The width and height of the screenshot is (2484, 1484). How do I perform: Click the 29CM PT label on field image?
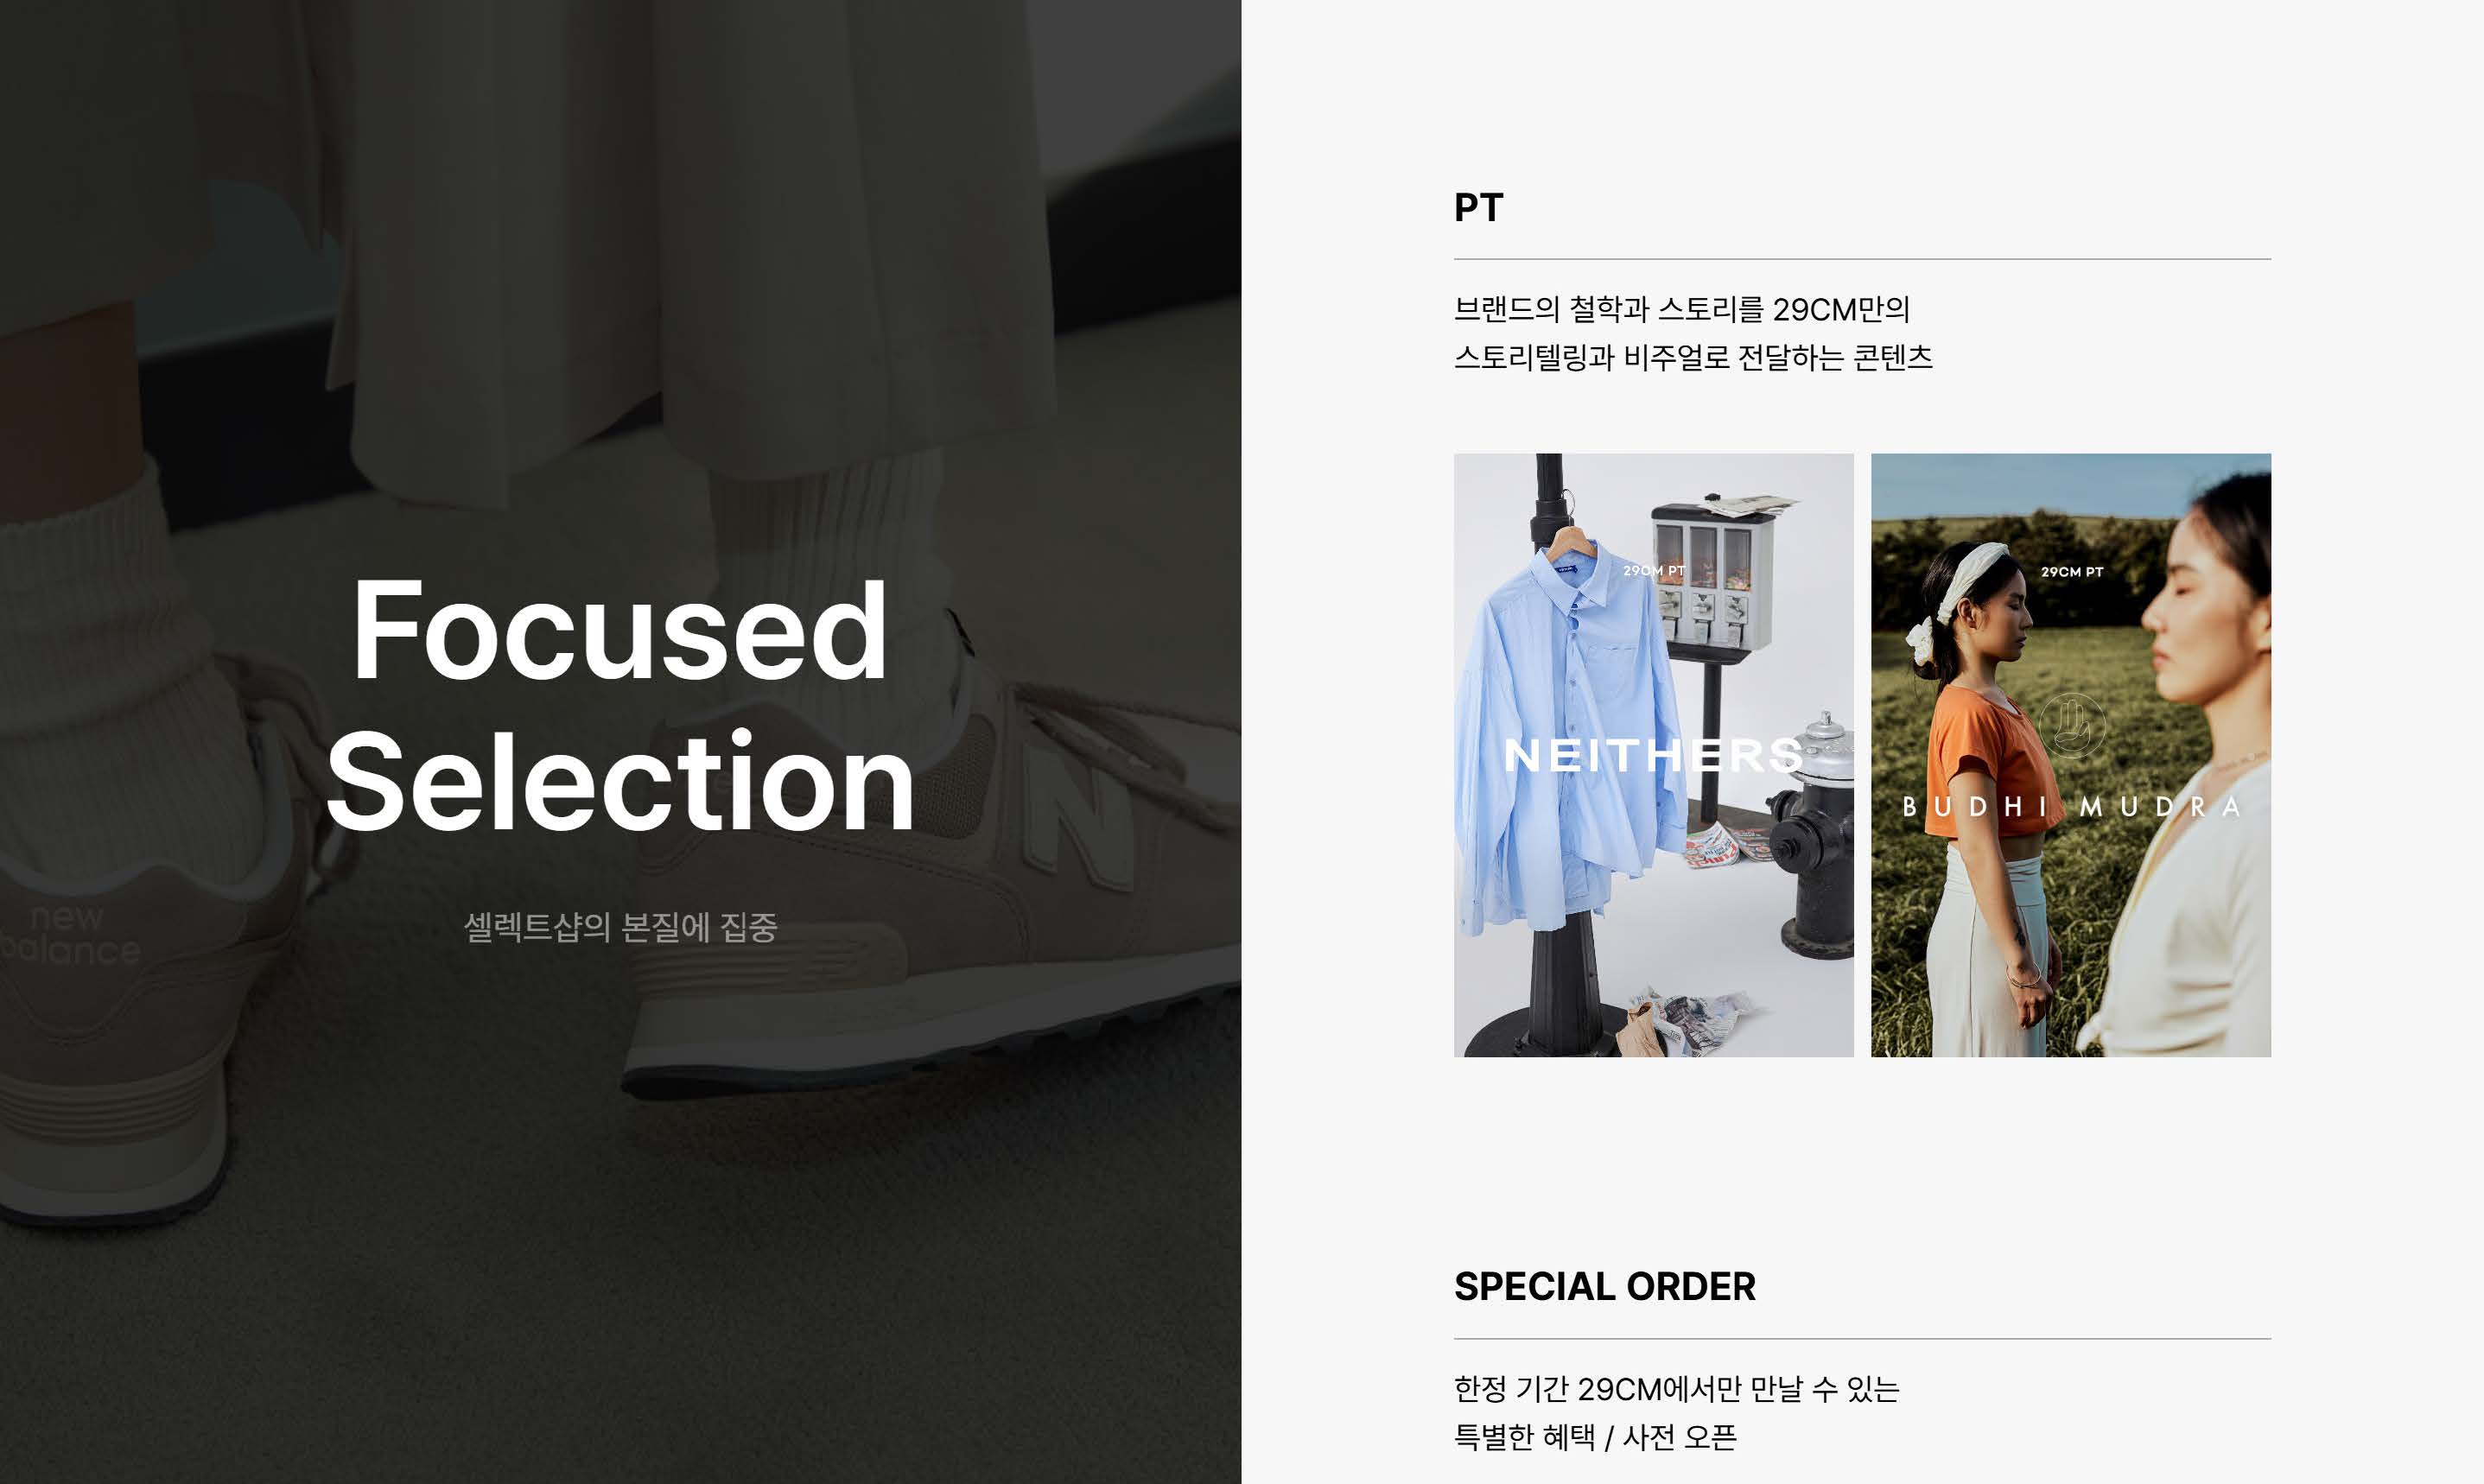[x=2072, y=572]
